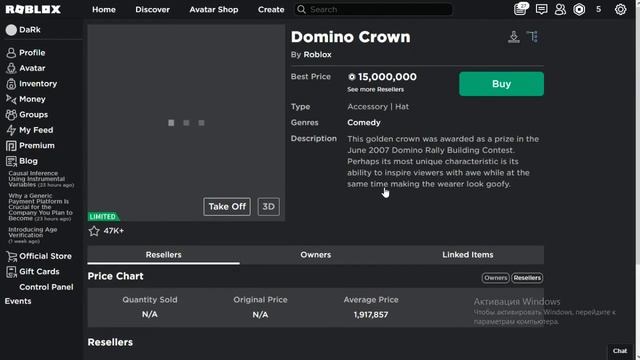The image size is (640, 360).
Task: Add item to favorites with star icon
Action: click(x=94, y=231)
